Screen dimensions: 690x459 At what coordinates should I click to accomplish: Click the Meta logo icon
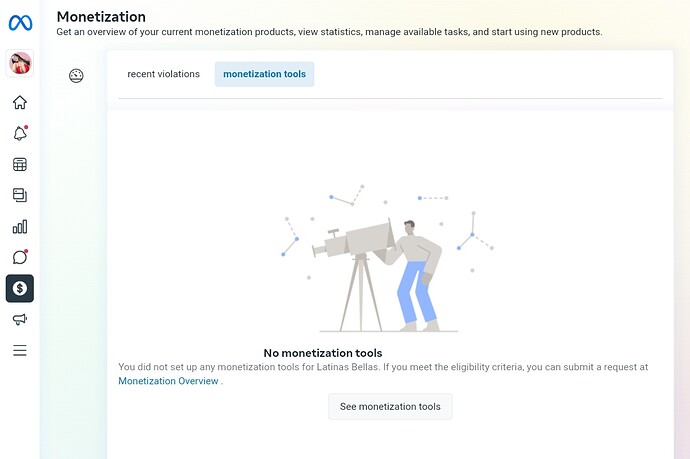(20, 23)
